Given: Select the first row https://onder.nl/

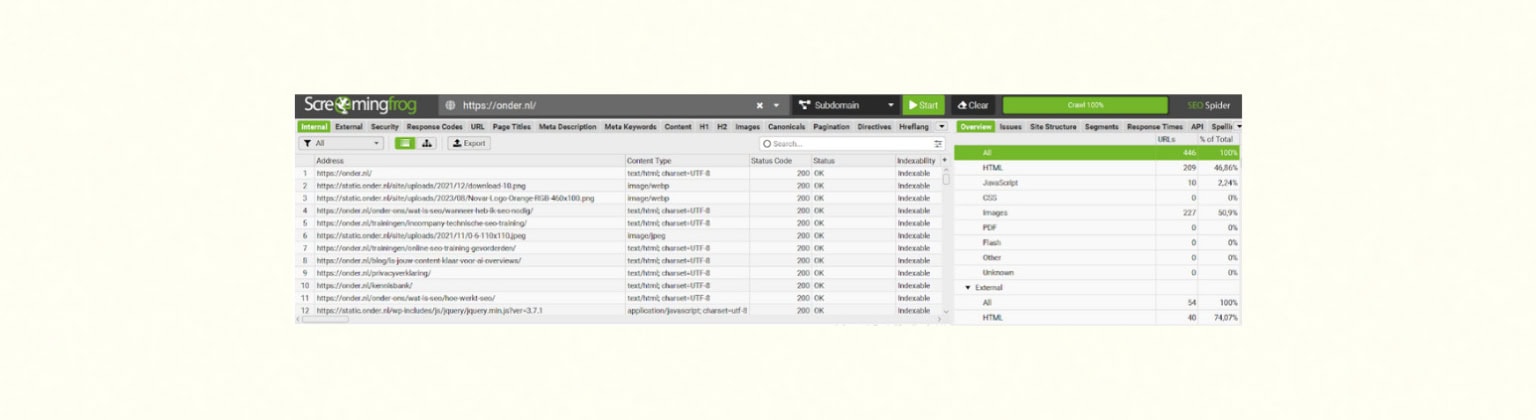Looking at the screenshot, I should pyautogui.click(x=619, y=173).
